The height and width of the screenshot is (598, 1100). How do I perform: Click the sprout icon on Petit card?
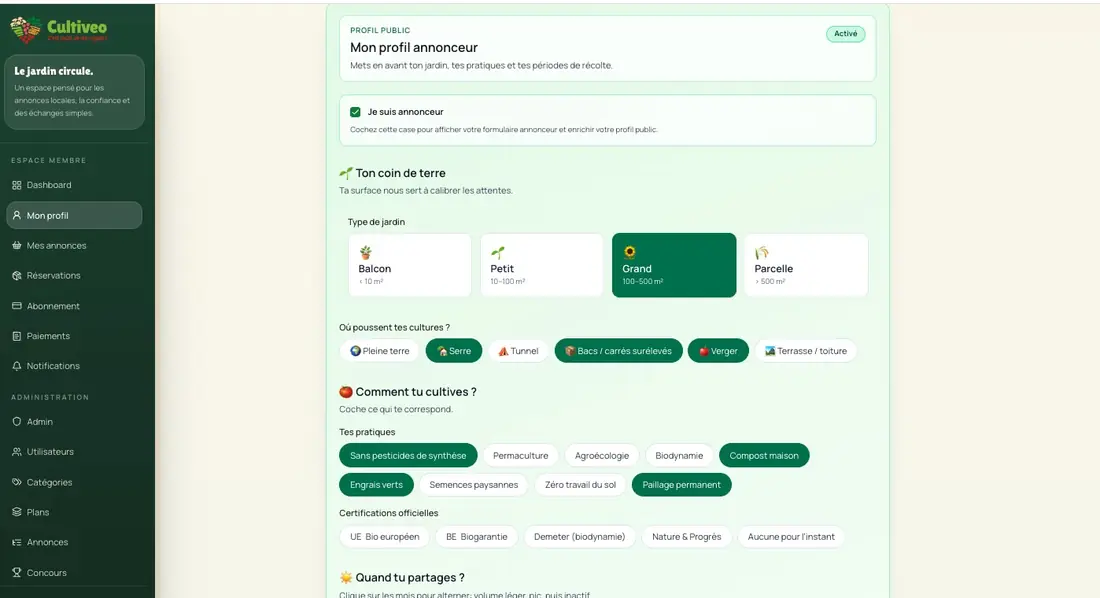(497, 253)
